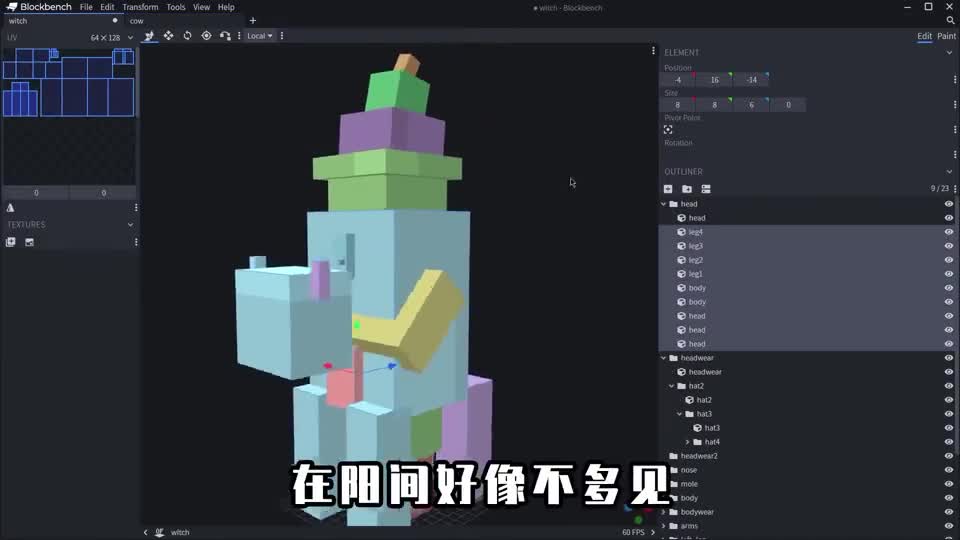Viewport: 960px width, 540px height.
Task: Open the Transform menu
Action: 140,7
